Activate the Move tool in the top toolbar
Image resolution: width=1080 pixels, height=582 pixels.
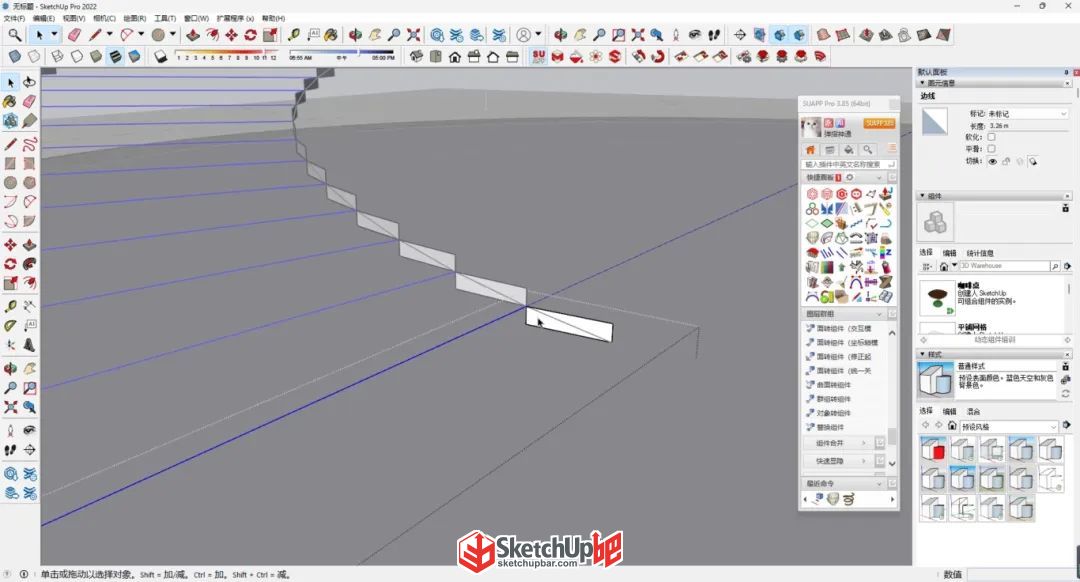point(231,34)
